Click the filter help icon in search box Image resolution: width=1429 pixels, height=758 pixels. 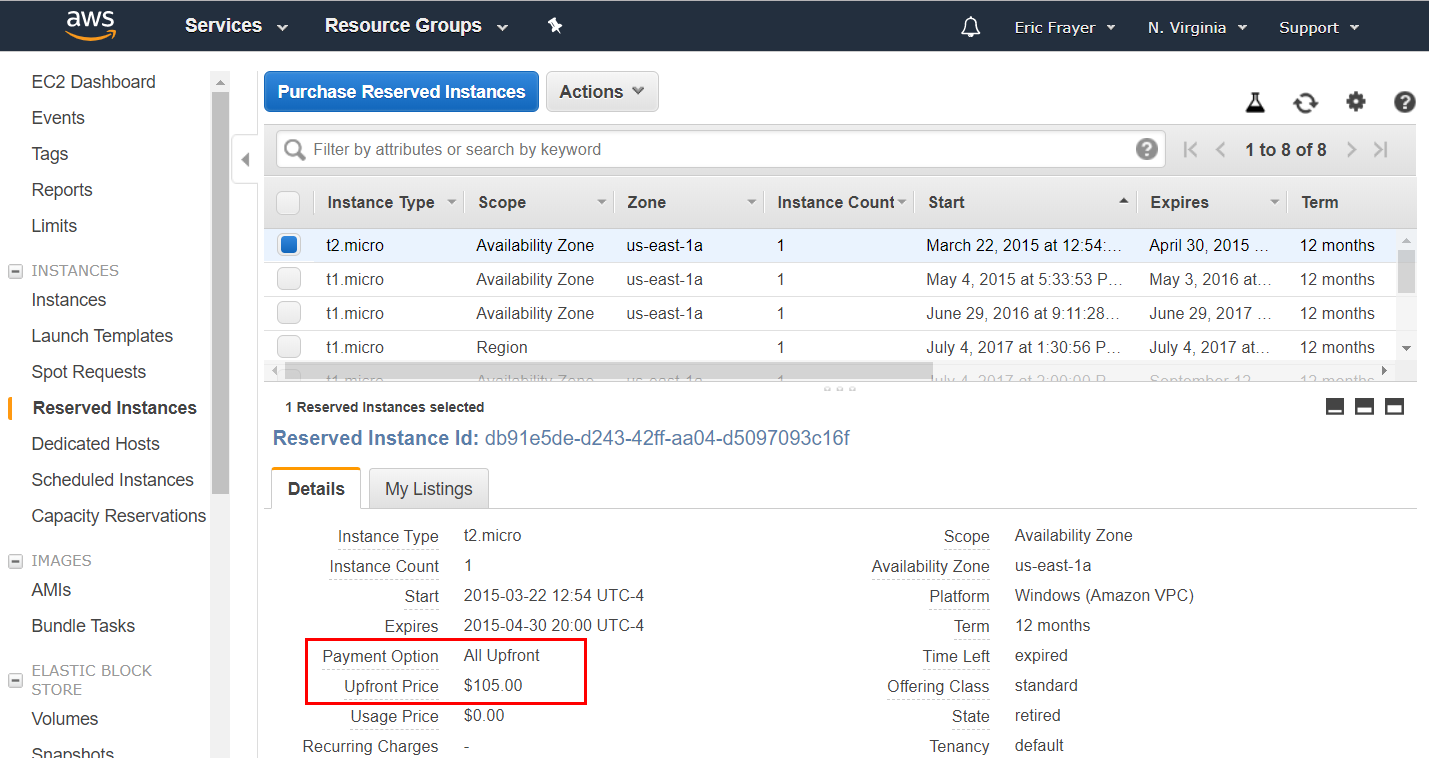(1147, 149)
